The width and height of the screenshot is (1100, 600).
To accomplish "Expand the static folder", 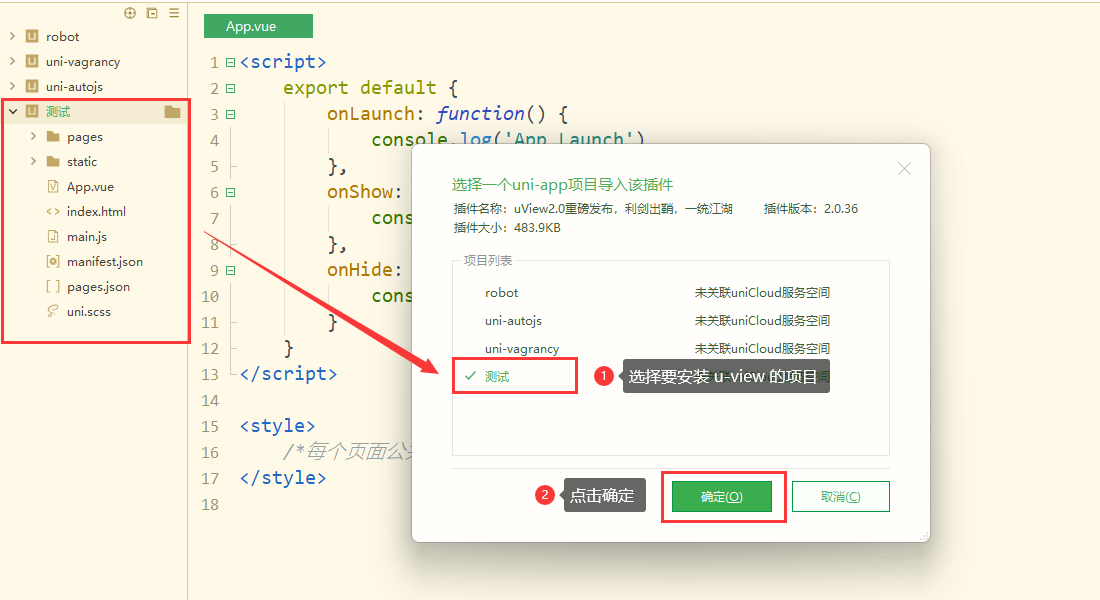I will (x=33, y=161).
